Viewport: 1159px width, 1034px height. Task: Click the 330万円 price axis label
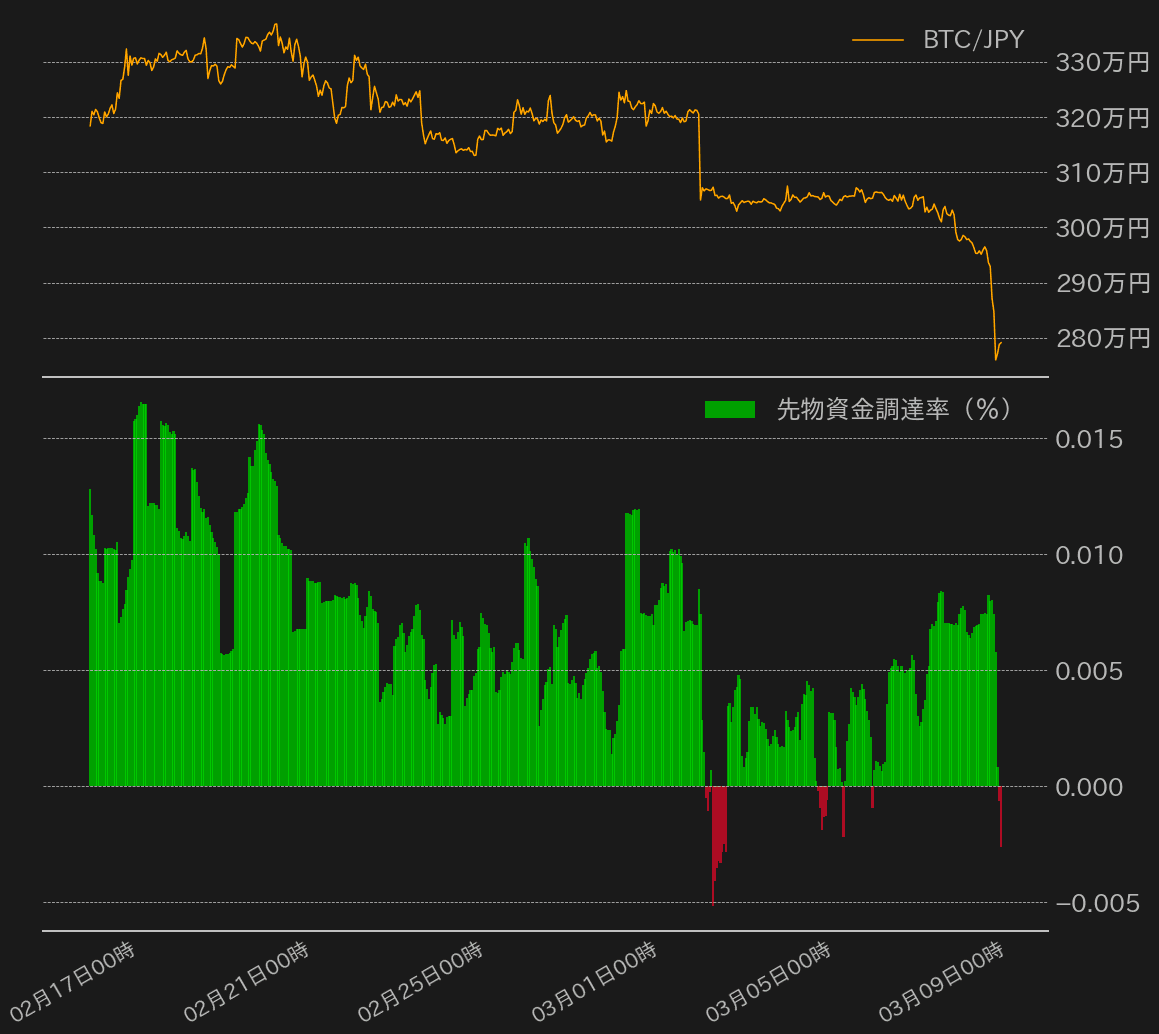(1102, 64)
